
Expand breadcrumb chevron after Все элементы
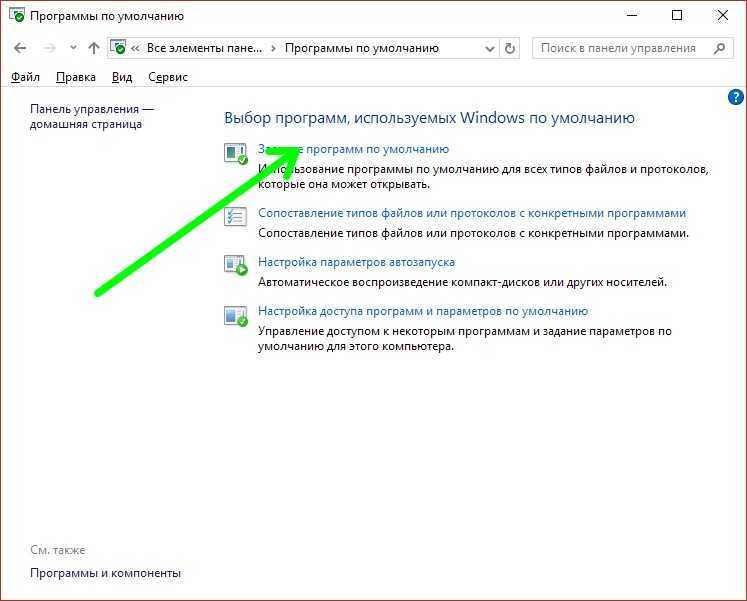click(273, 48)
